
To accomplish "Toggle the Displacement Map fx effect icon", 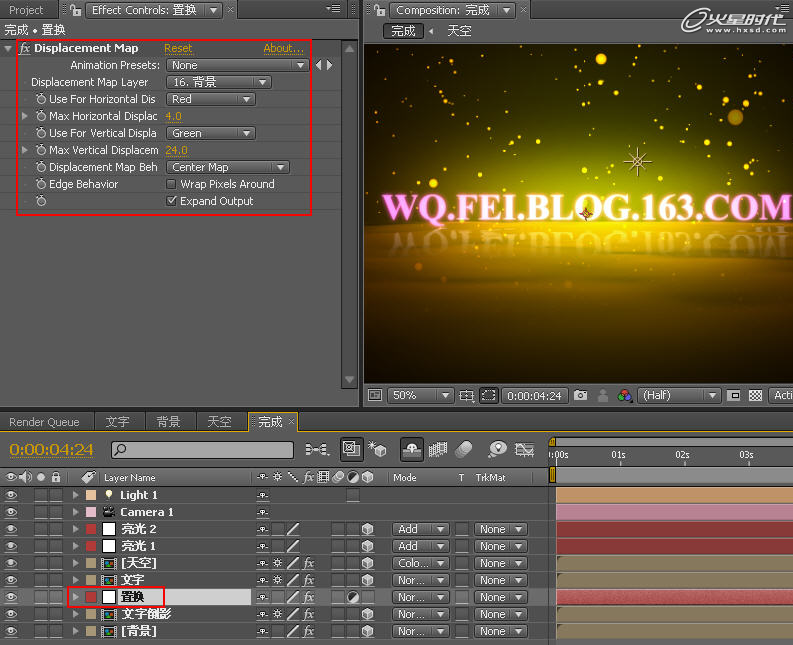I will point(24,48).
